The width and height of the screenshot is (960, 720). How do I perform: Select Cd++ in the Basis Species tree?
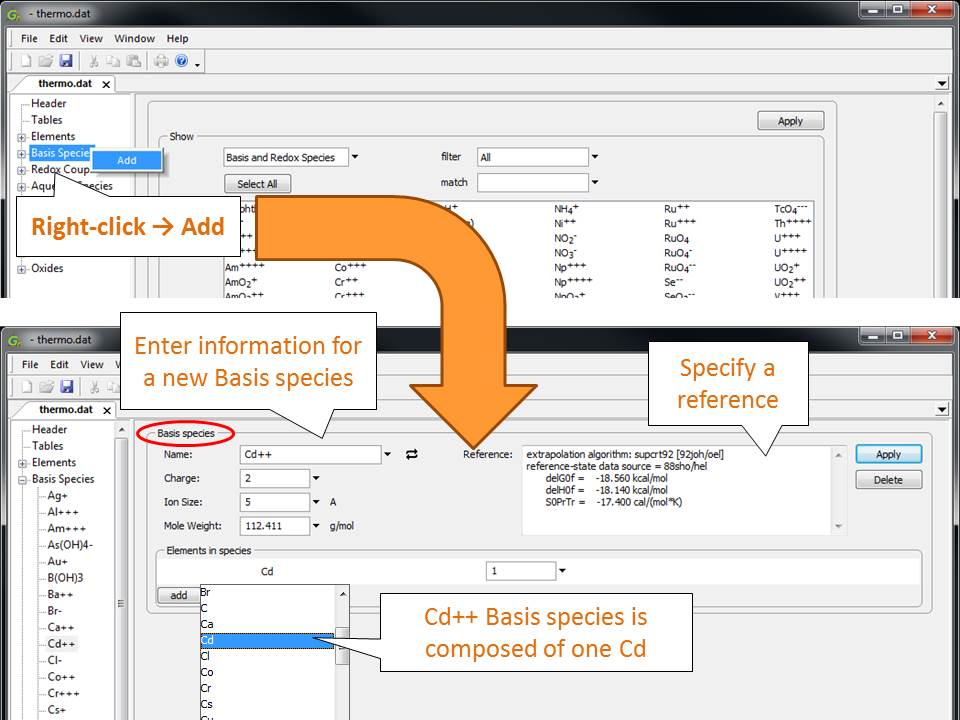pyautogui.click(x=61, y=643)
